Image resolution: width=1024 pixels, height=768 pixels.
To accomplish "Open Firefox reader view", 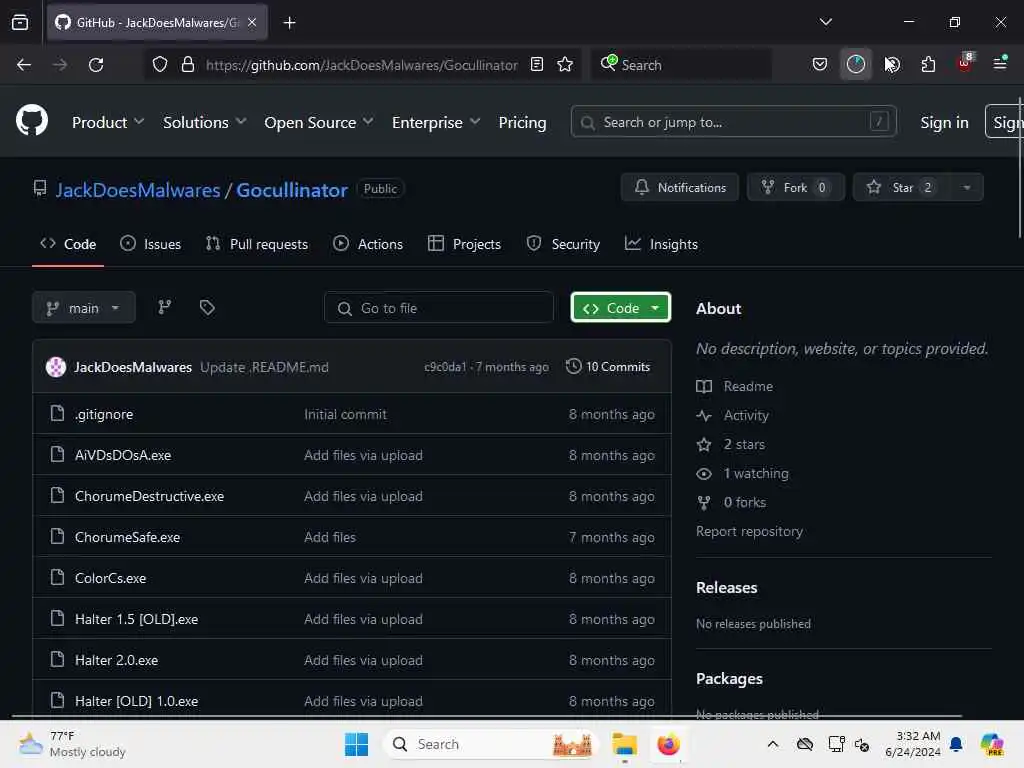I will pos(537,64).
